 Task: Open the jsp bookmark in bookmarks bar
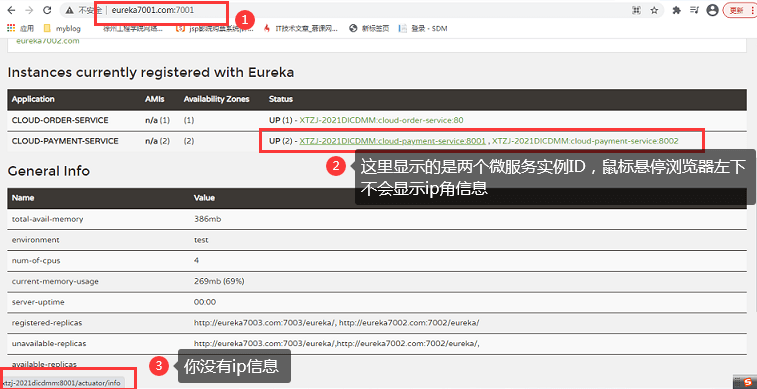pyautogui.click(x=215, y=28)
